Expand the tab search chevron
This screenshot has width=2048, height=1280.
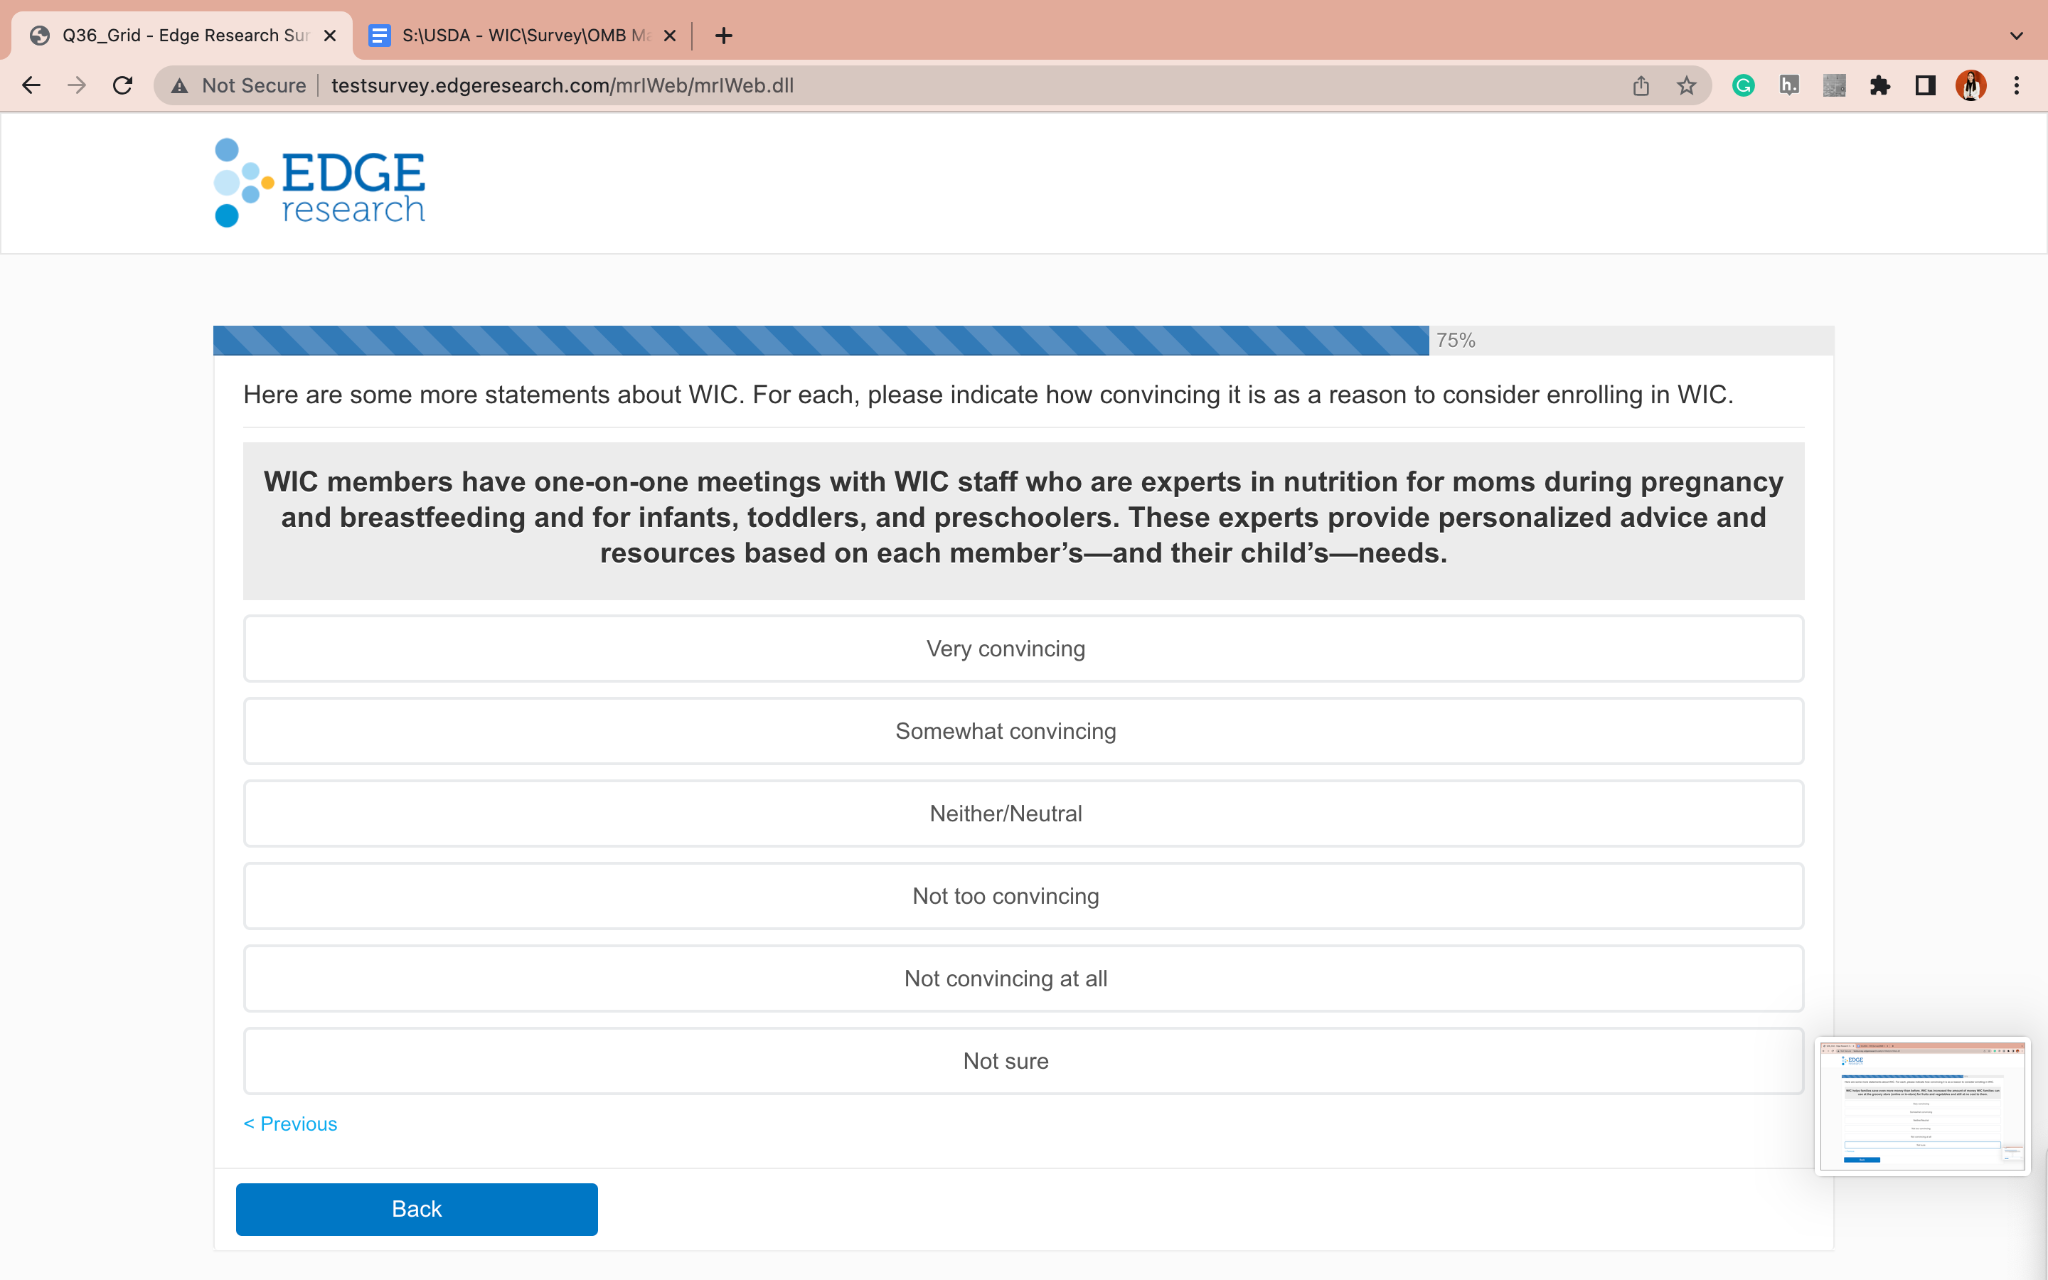[2016, 36]
